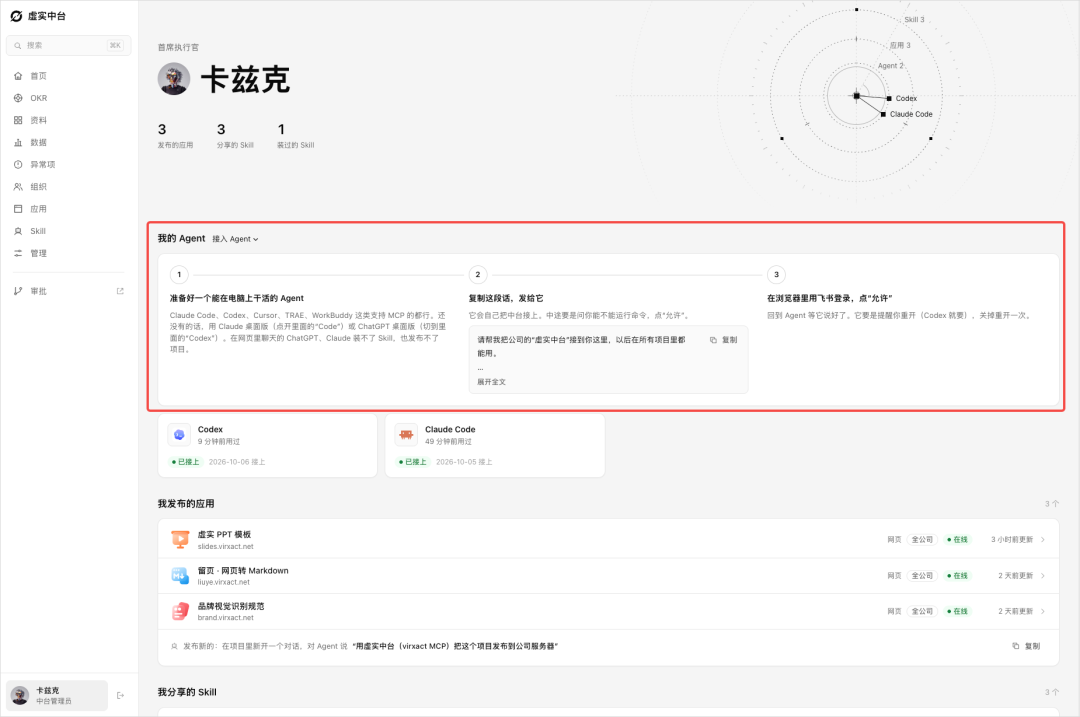Click the brand.virxact.net address

(x=225, y=618)
